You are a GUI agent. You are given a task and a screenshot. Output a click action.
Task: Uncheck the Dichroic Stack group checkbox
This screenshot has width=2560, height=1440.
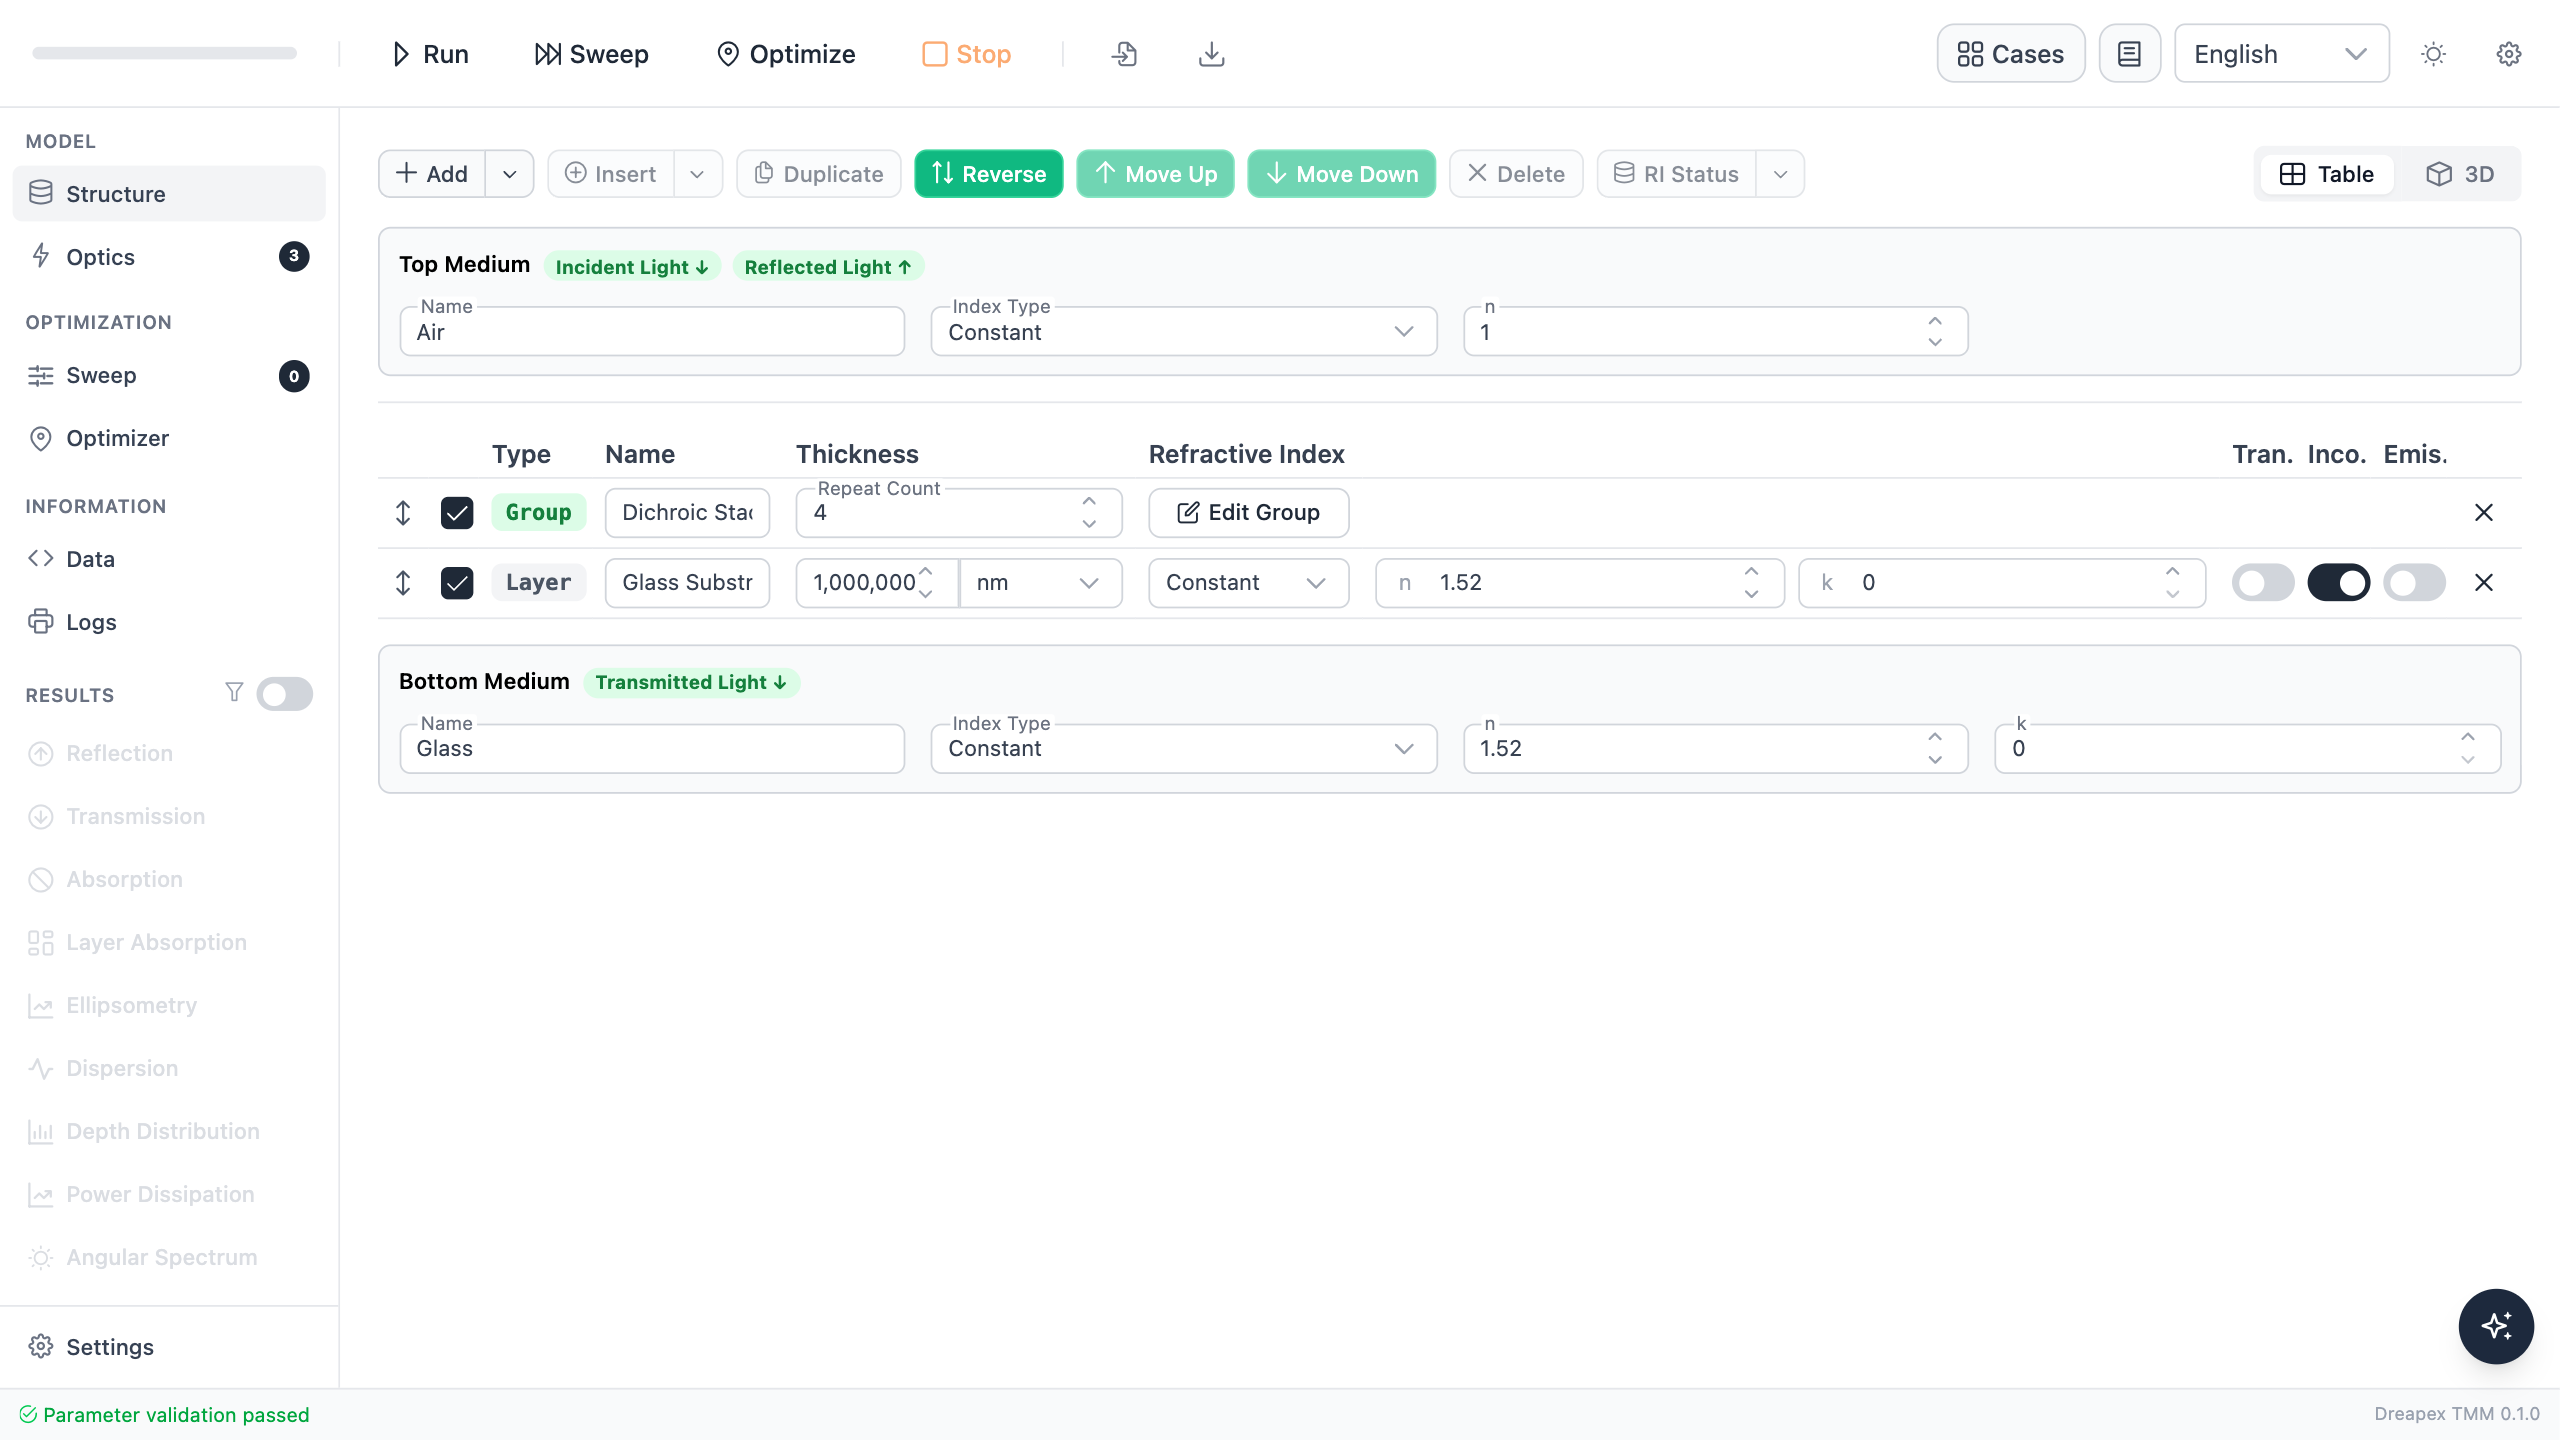click(x=457, y=513)
